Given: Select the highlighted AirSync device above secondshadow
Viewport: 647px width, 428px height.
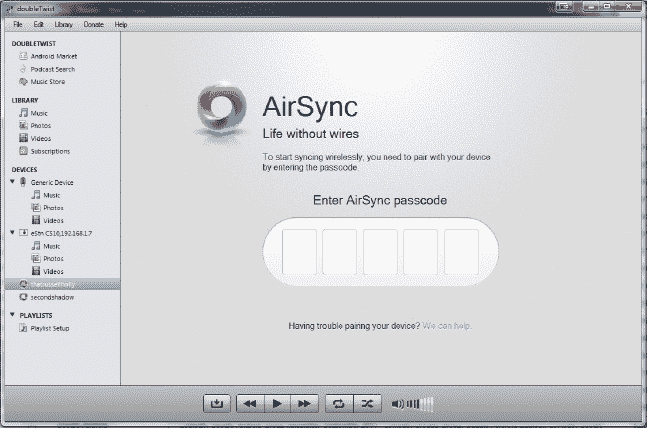Looking at the screenshot, I should point(62,284).
